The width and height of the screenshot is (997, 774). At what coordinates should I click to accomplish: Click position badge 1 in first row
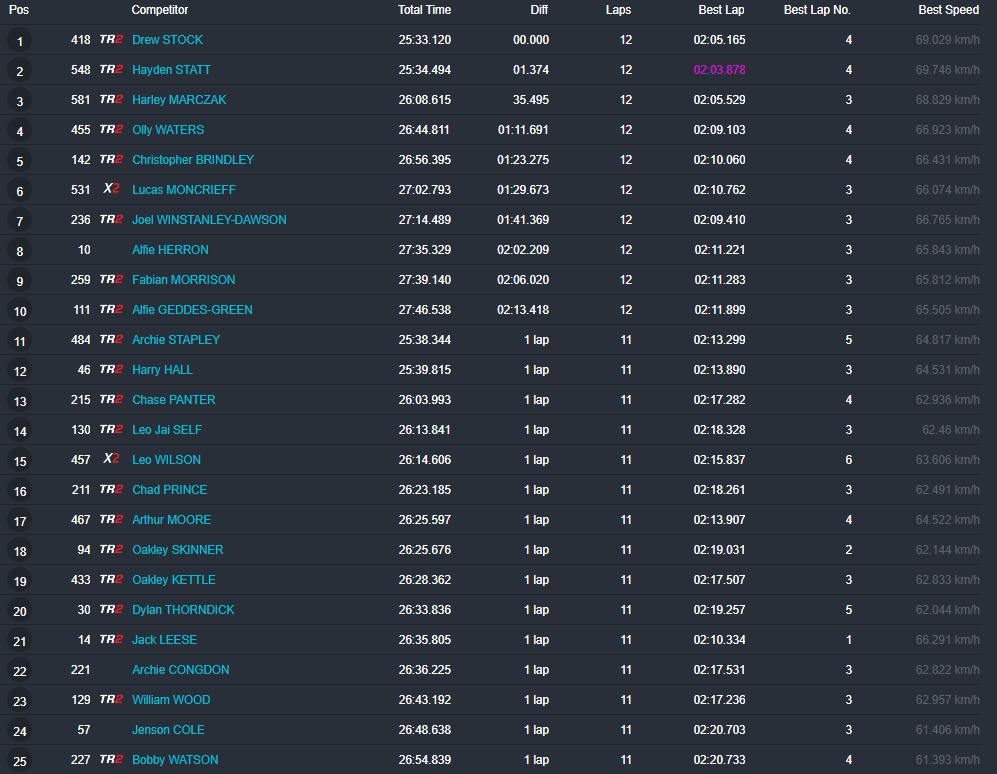[x=19, y=41]
